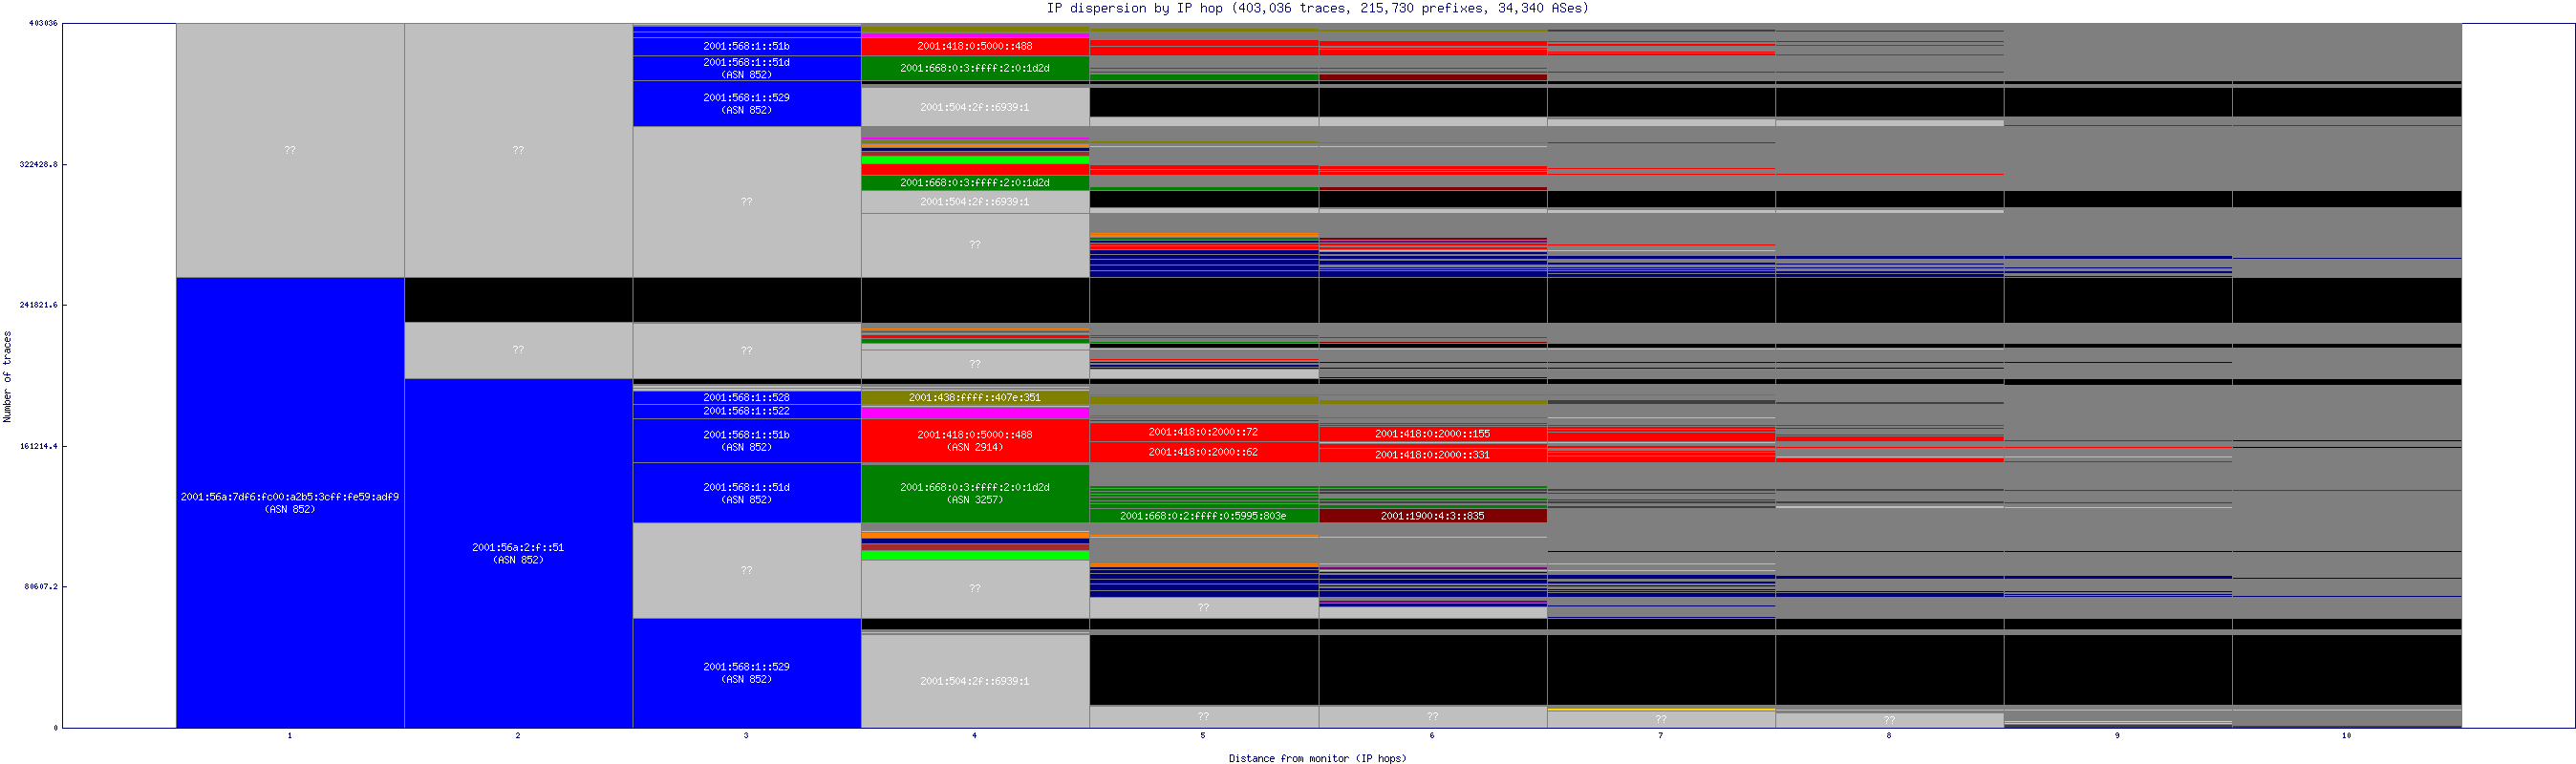Image resolution: width=2576 pixels, height=764 pixels.
Task: Click the red block 2001:418:0:2000::62
Action: (1203, 452)
